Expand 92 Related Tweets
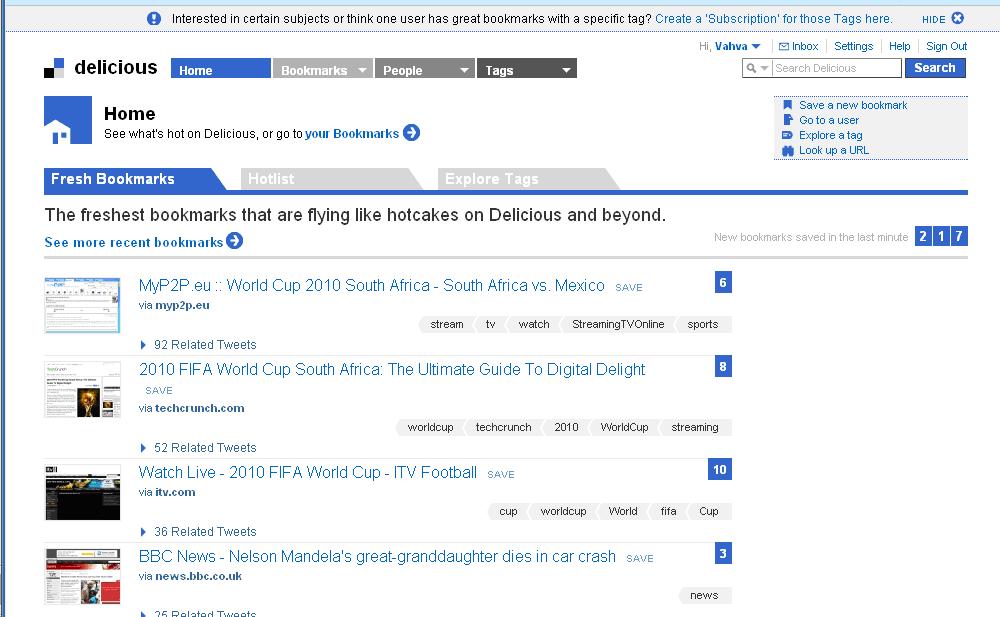 click(144, 345)
